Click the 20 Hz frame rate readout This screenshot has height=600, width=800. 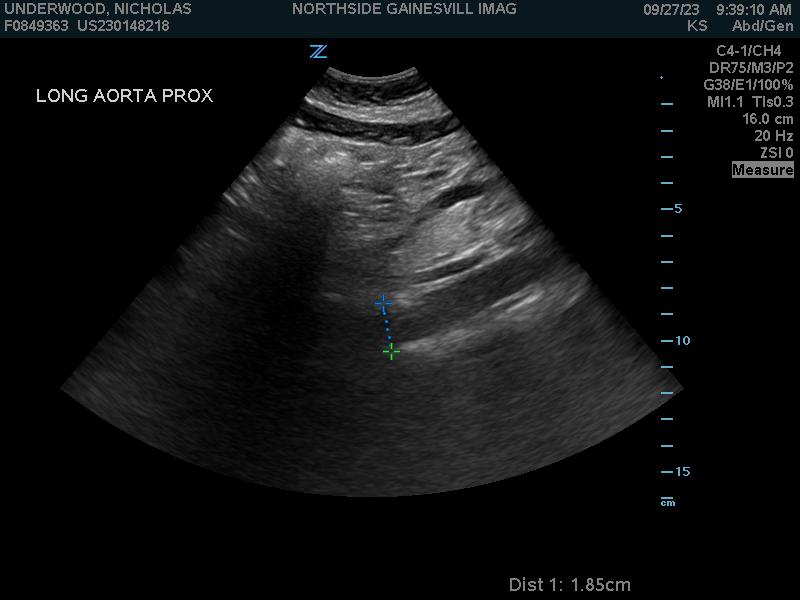(773, 136)
